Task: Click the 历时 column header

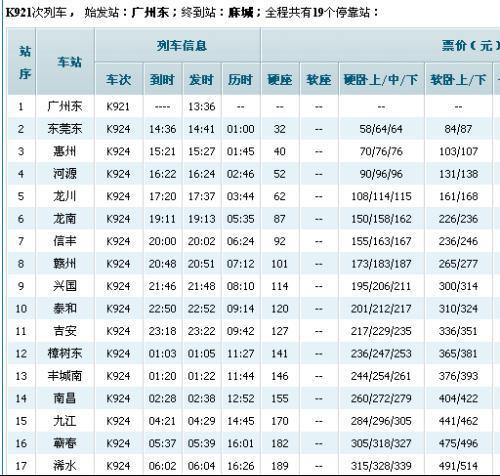Action: tap(240, 80)
